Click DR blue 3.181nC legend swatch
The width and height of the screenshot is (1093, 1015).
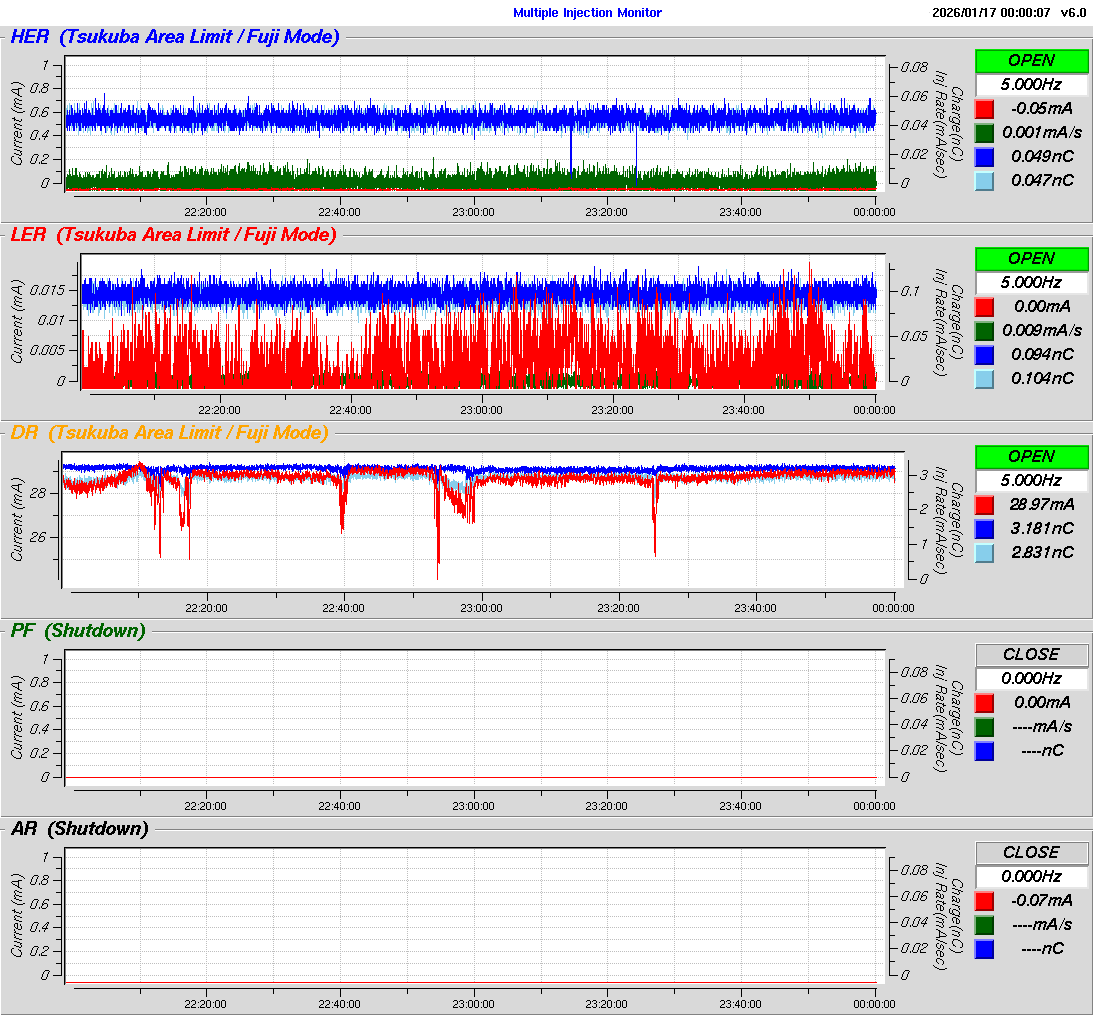point(985,528)
